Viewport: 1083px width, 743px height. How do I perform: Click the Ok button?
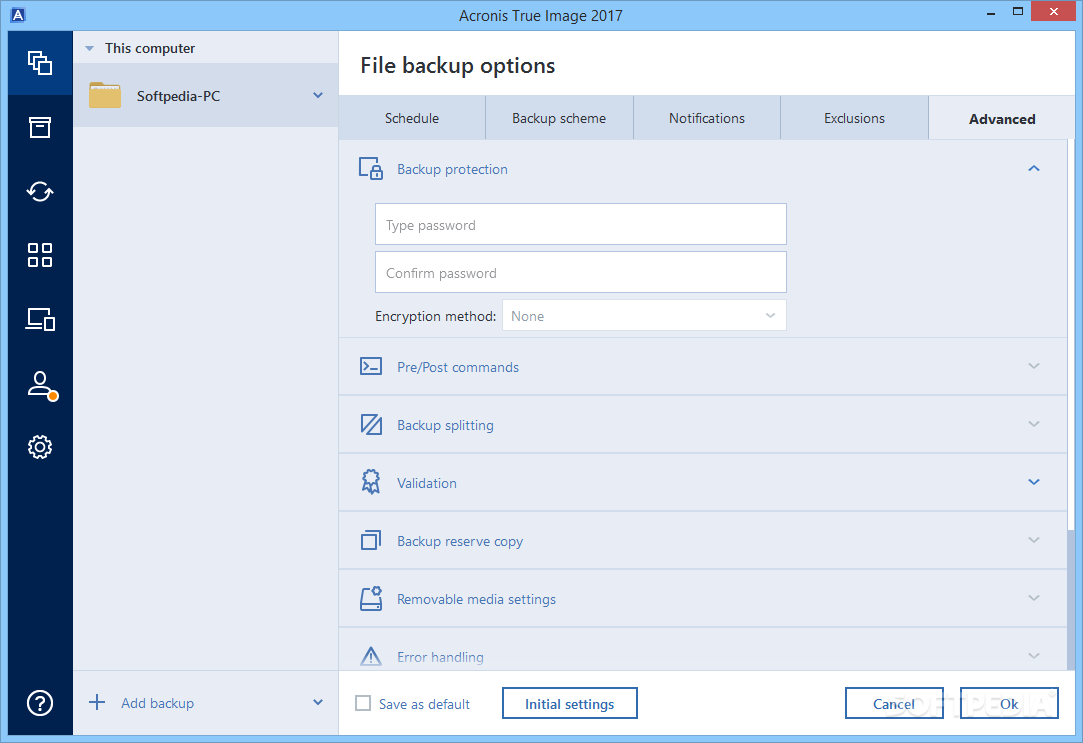[1009, 703]
